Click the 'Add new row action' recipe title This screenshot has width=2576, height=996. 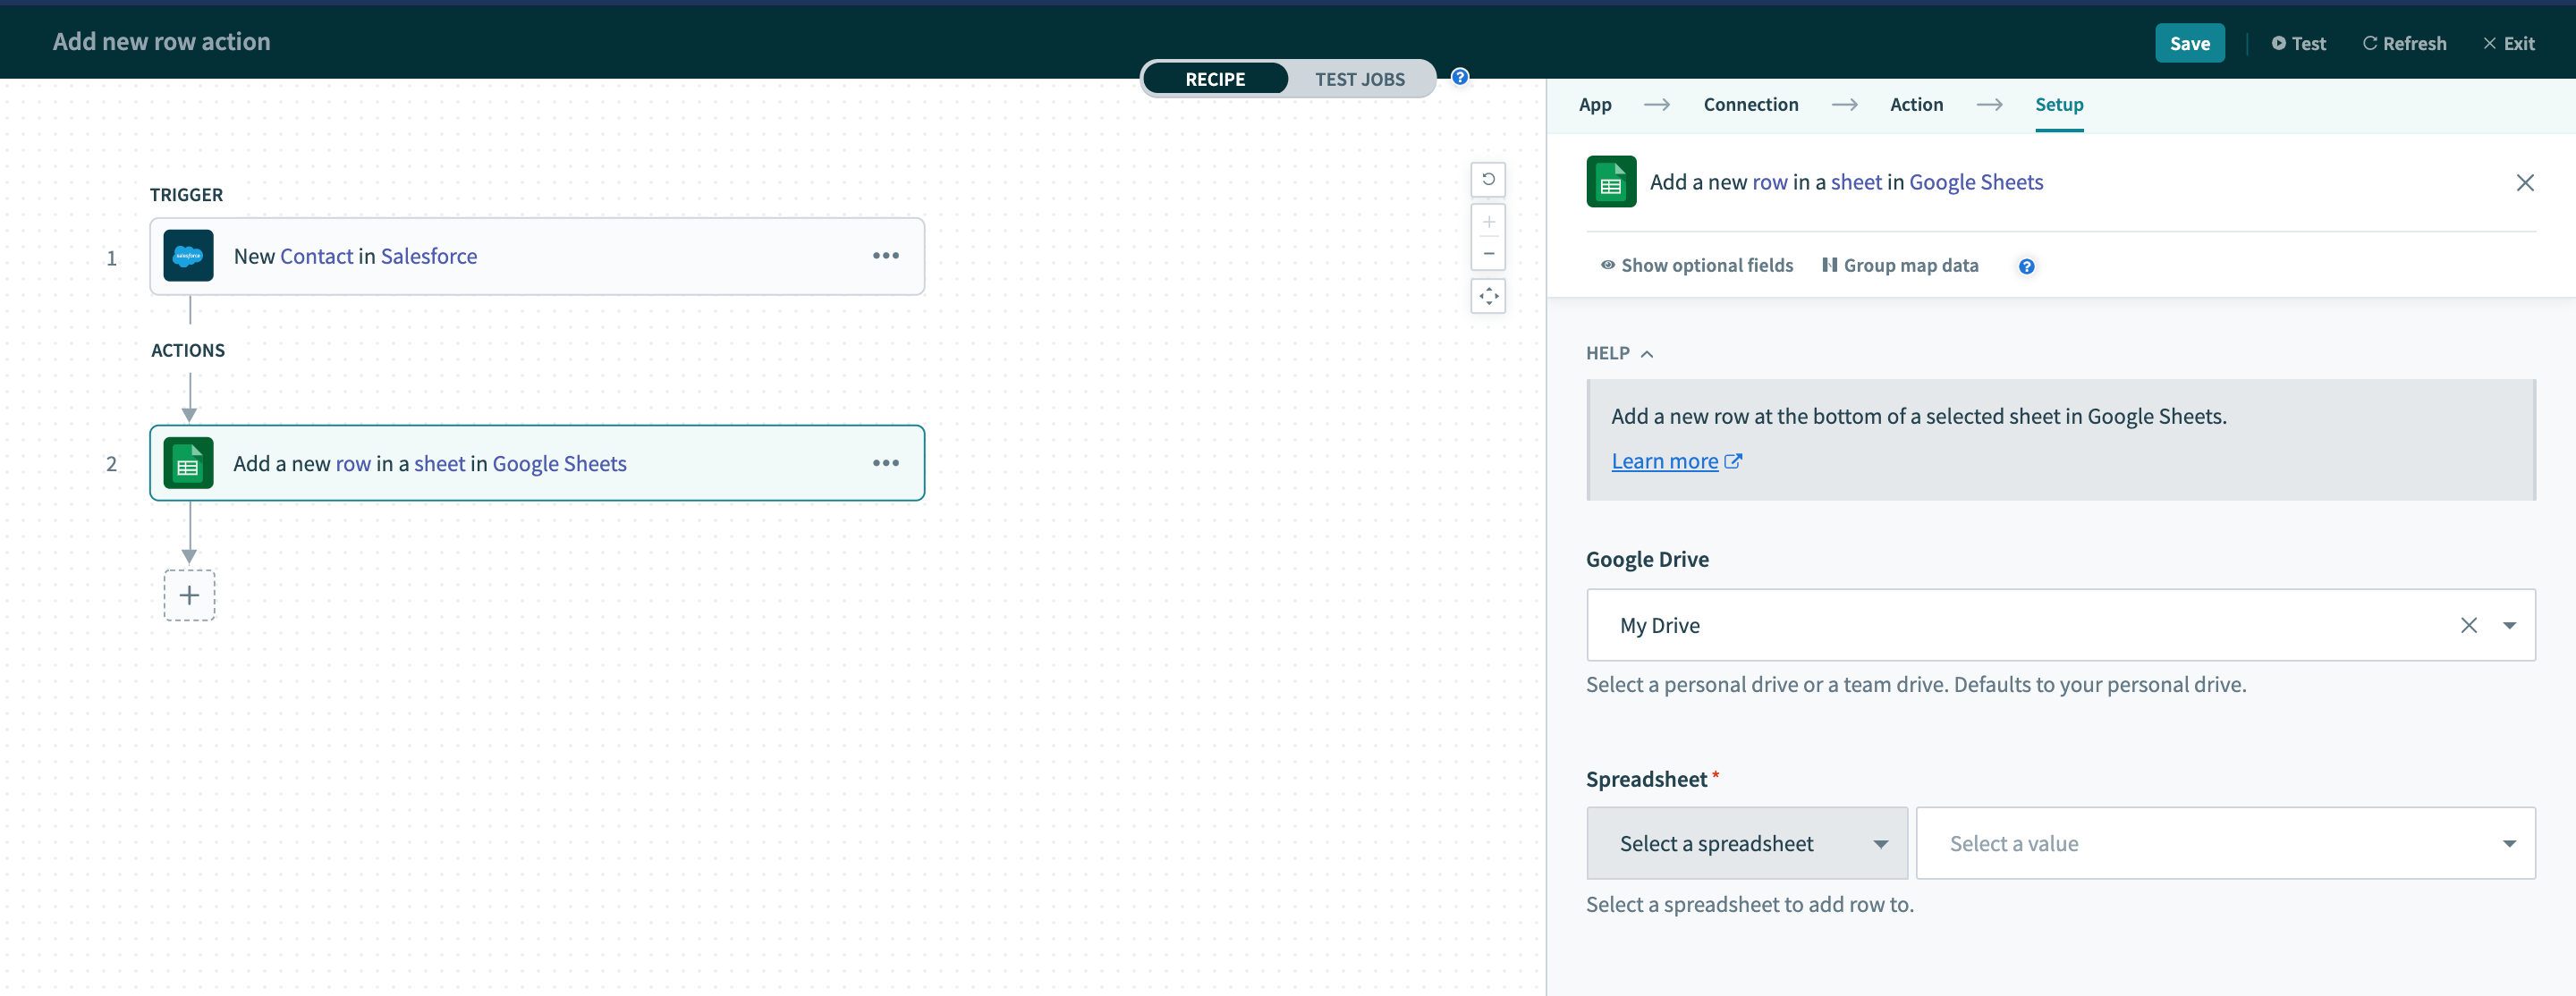[161, 41]
